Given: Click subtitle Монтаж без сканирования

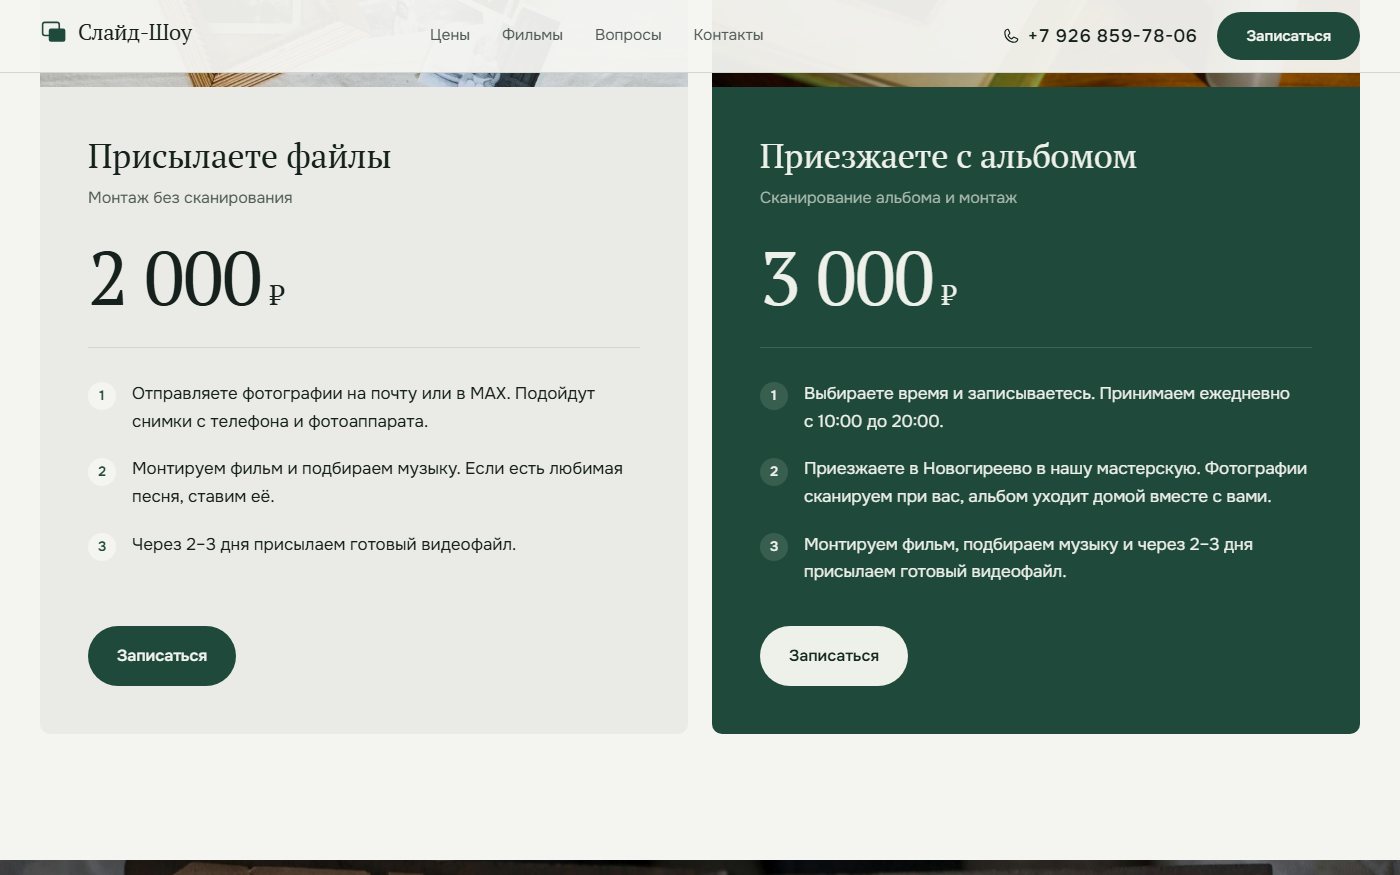Looking at the screenshot, I should (x=190, y=198).
